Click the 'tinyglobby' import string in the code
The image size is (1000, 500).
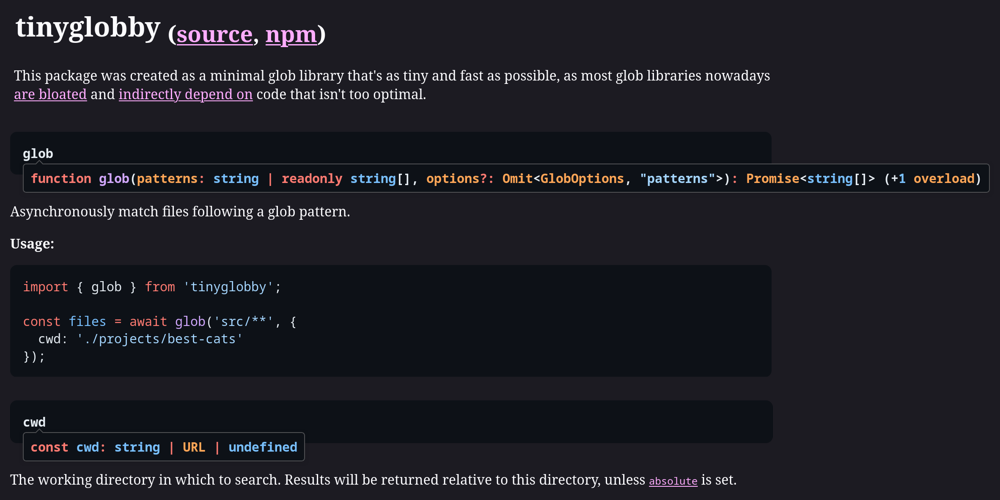(x=228, y=287)
